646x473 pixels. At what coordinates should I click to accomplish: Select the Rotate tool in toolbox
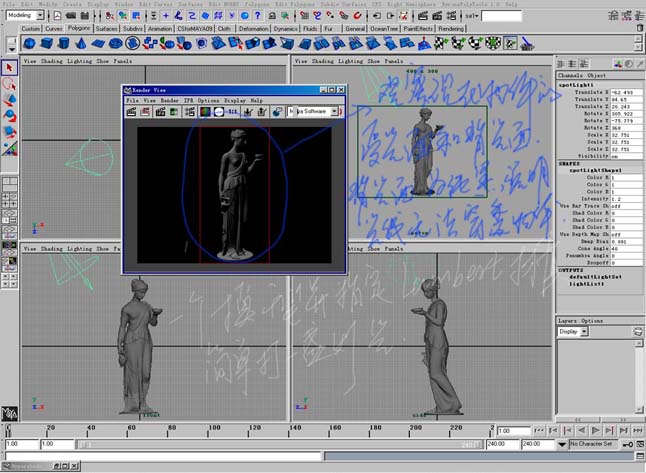9,116
